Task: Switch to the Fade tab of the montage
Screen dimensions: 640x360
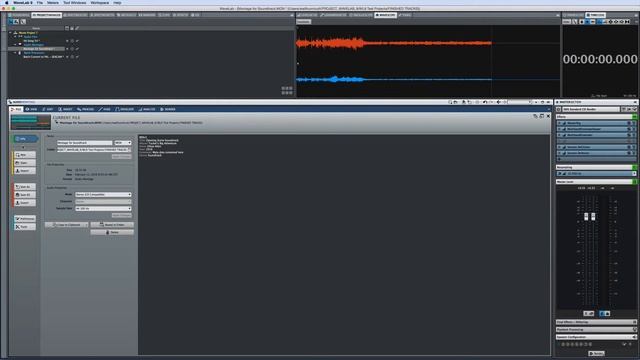Action: (x=104, y=109)
